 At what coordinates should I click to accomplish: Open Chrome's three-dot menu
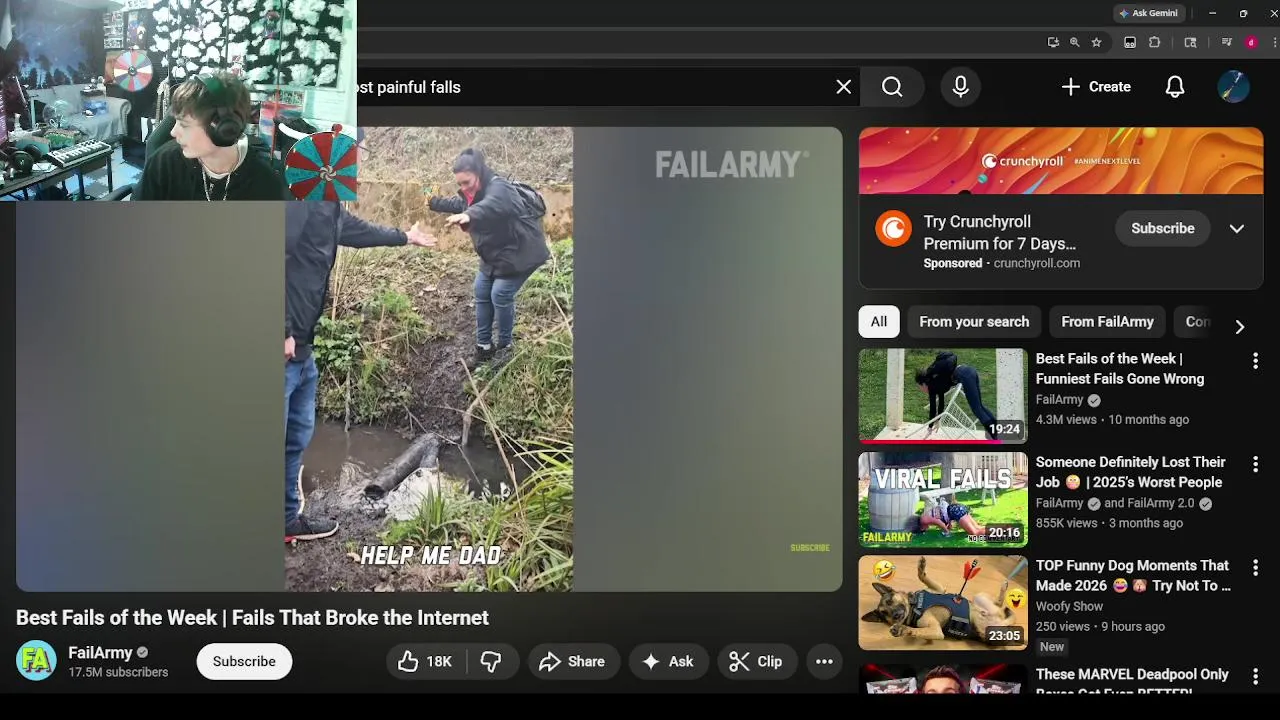pyautogui.click(x=1275, y=42)
